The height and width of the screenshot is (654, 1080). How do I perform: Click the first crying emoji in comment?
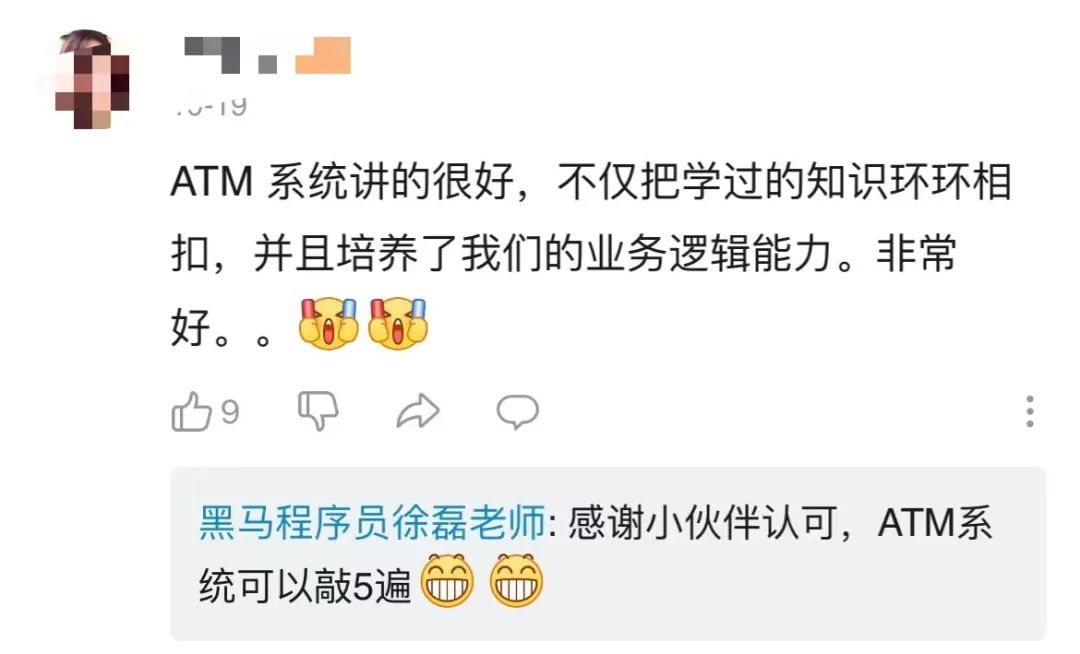click(329, 323)
